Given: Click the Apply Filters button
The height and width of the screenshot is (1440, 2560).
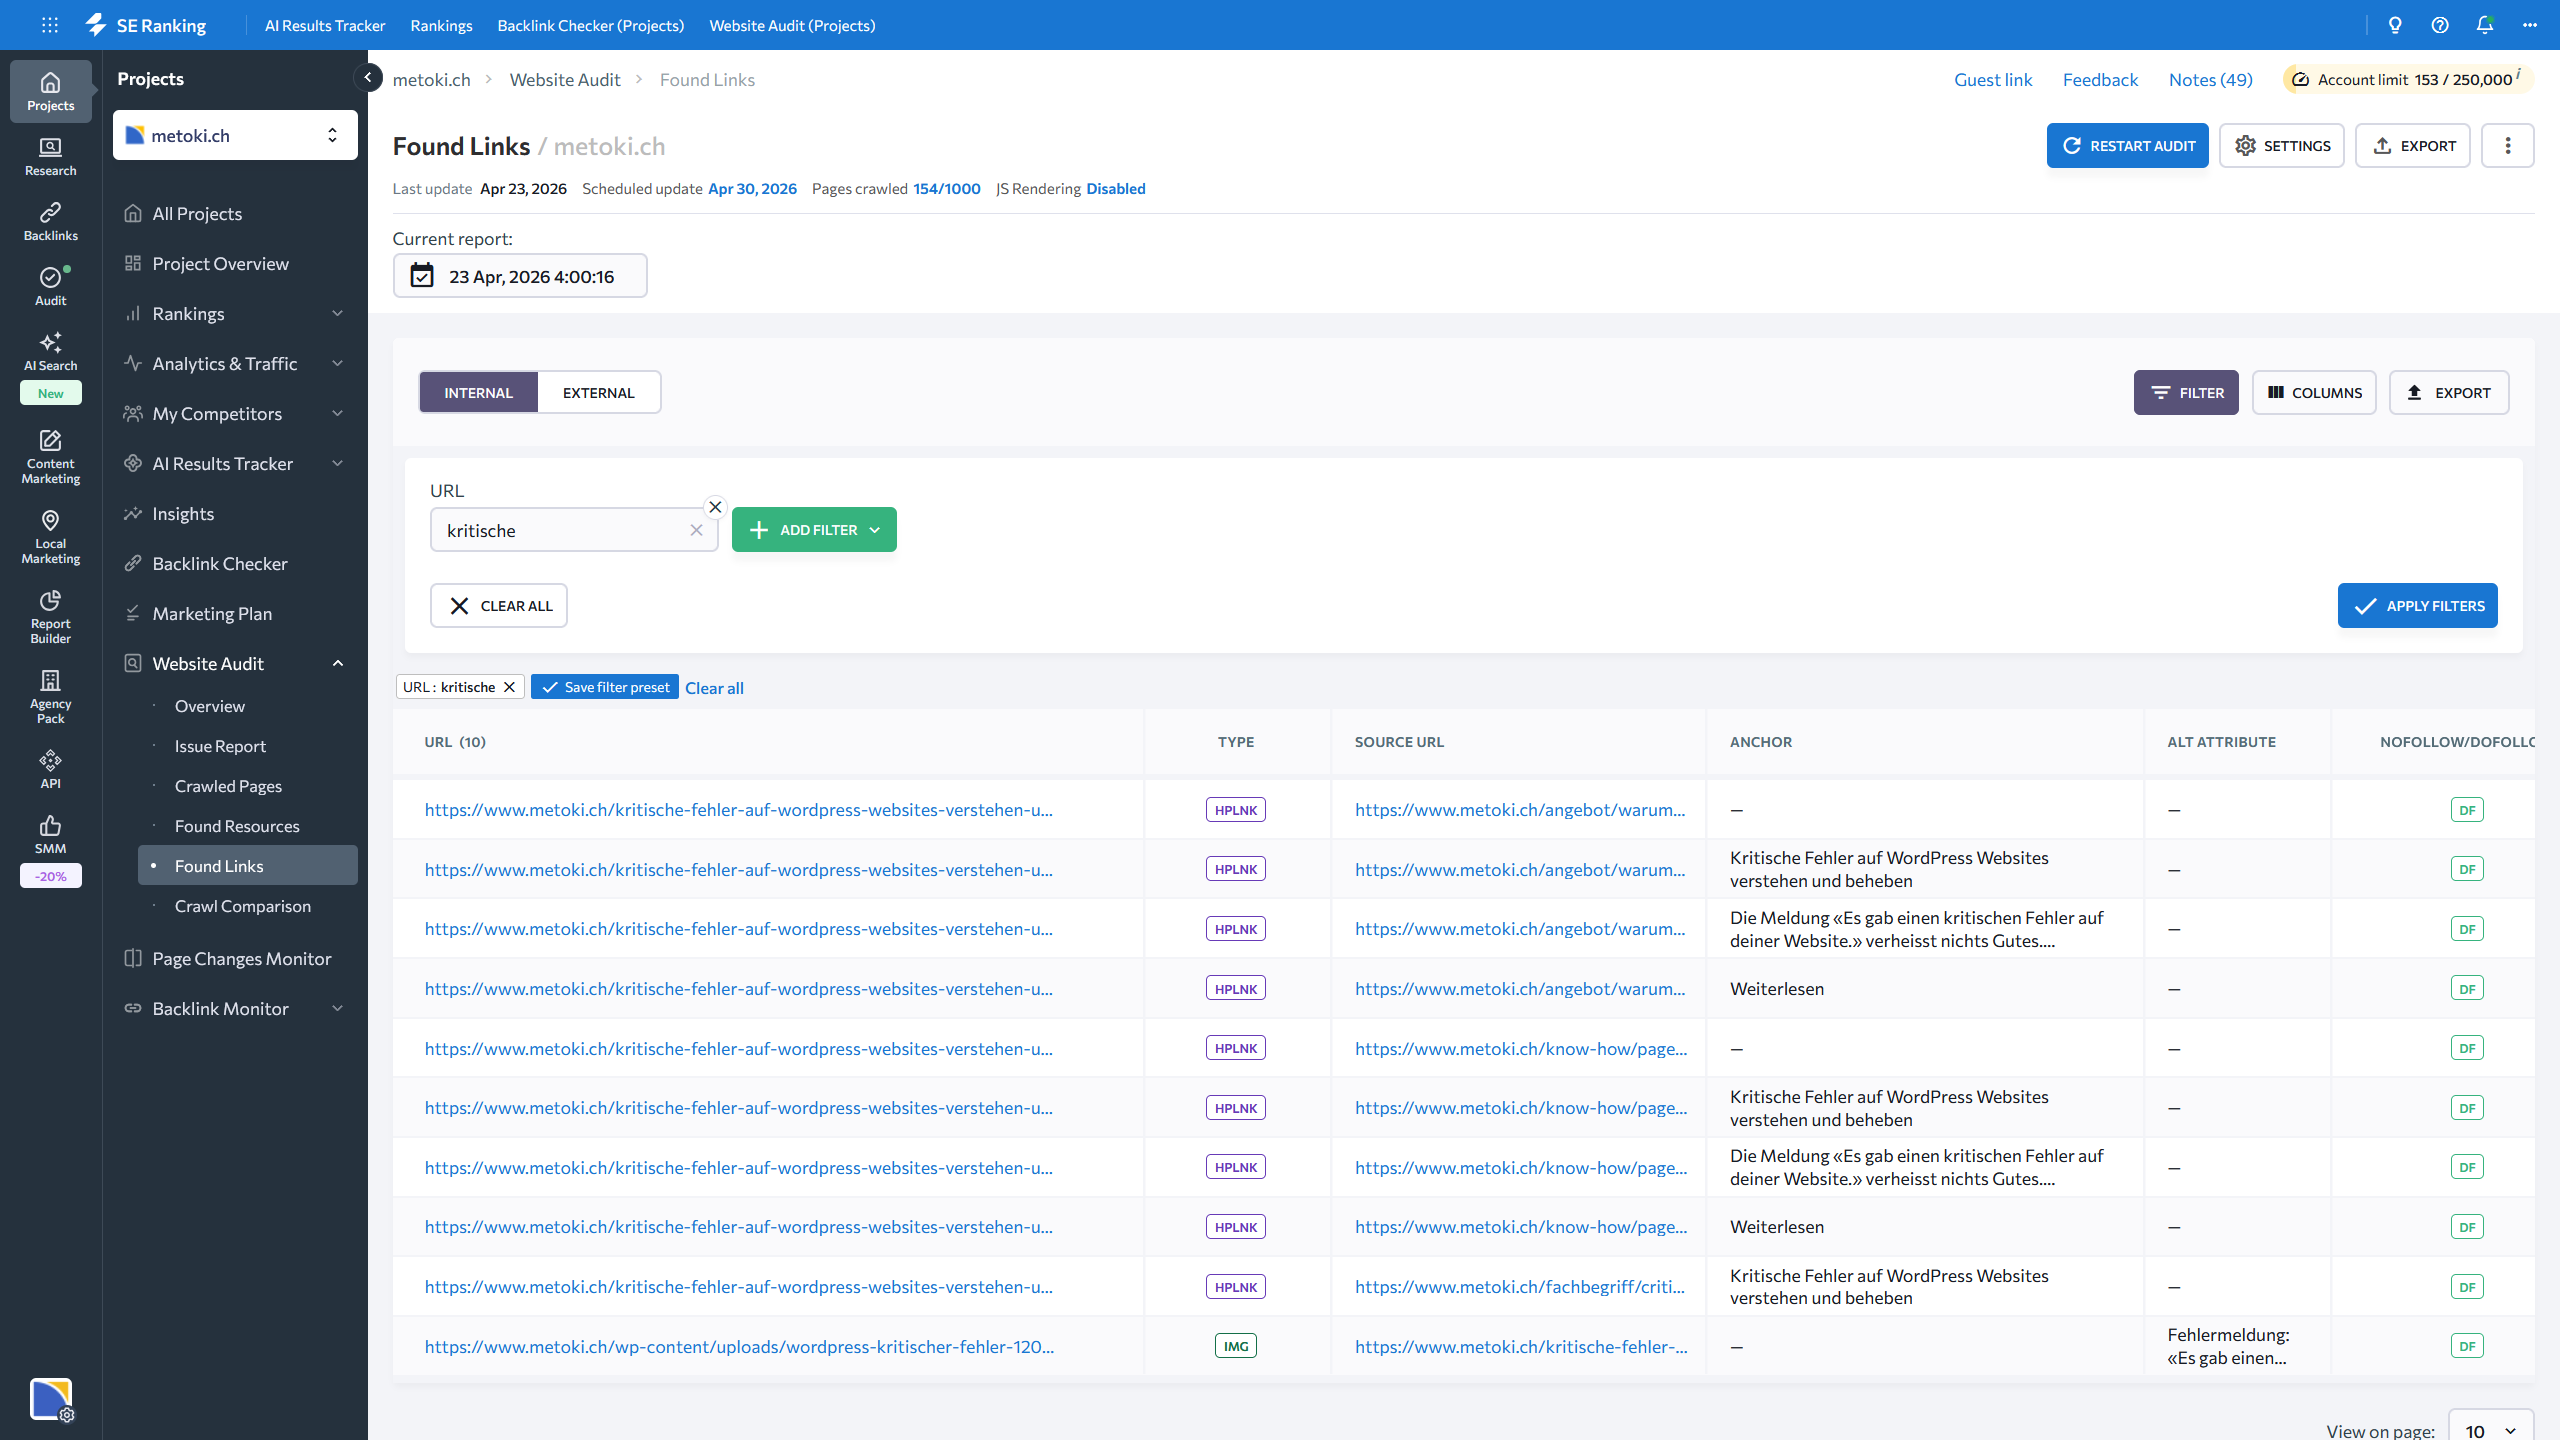Looking at the screenshot, I should 2417,606.
